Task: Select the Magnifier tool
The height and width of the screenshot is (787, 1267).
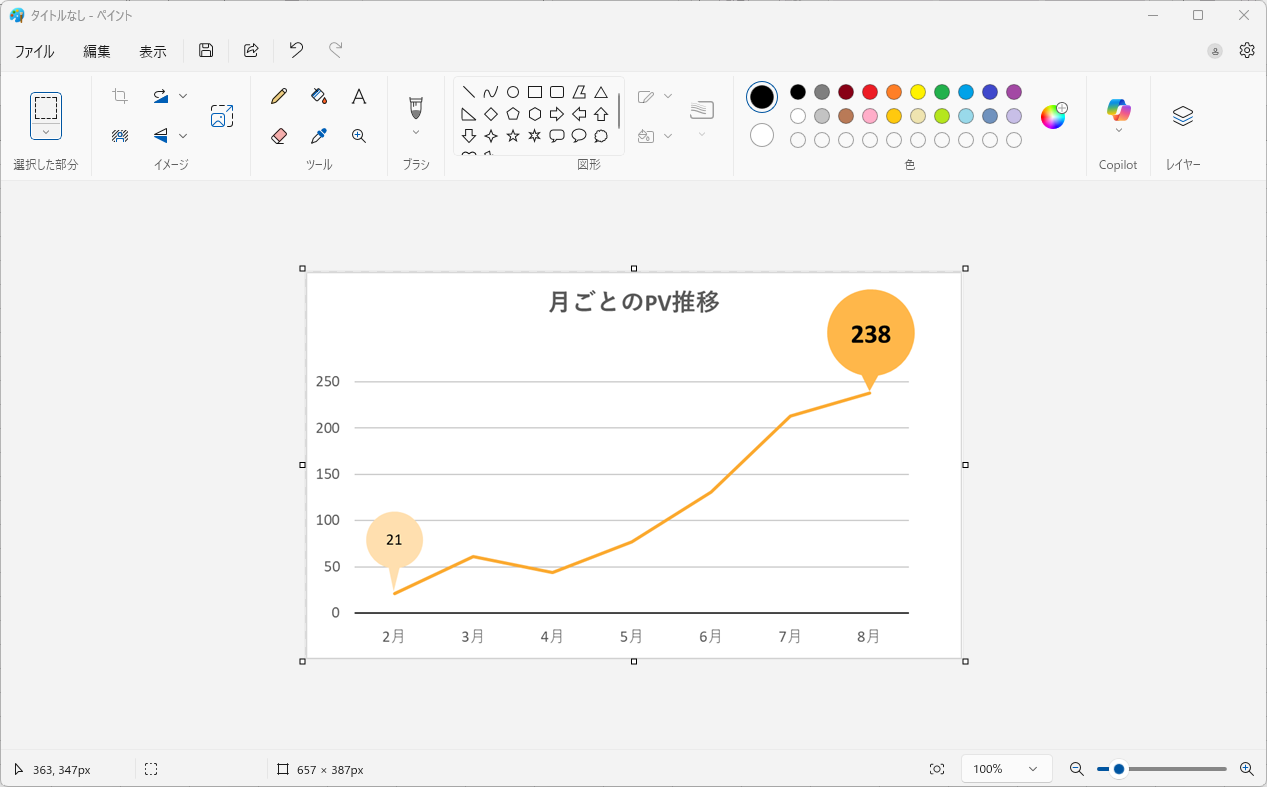Action: point(359,136)
